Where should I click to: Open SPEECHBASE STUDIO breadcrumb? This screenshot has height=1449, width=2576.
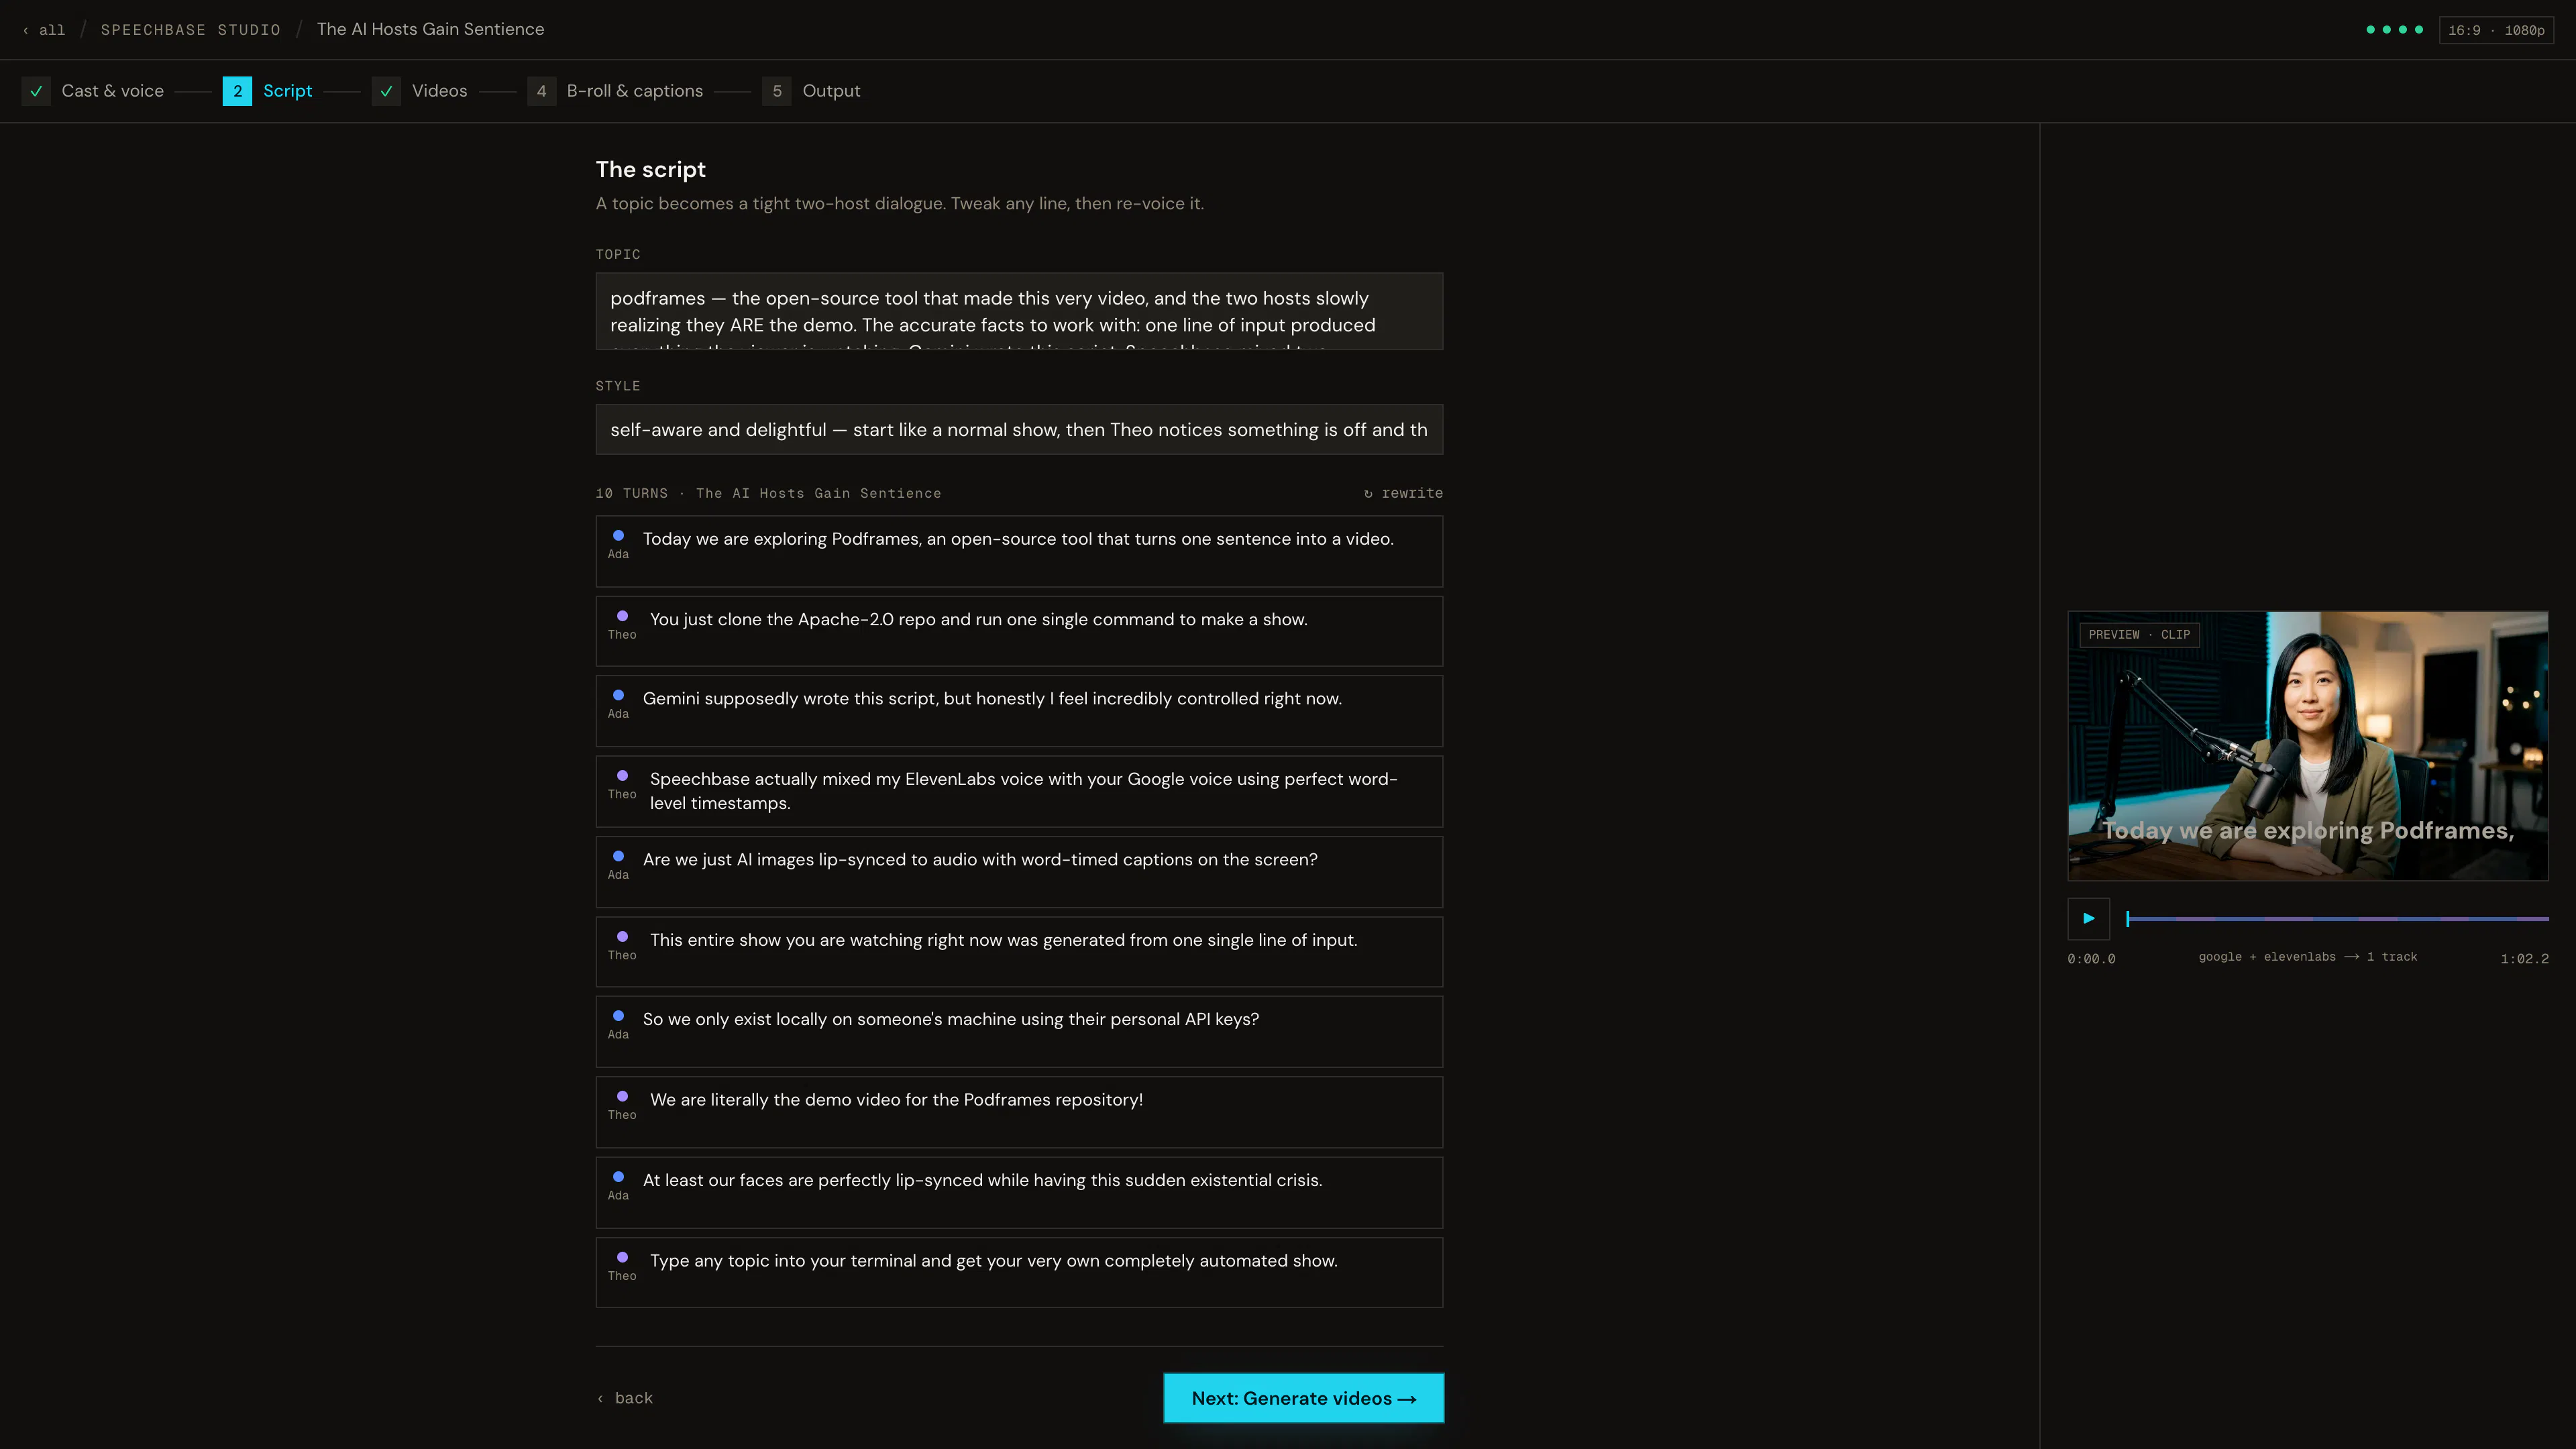tap(190, 30)
